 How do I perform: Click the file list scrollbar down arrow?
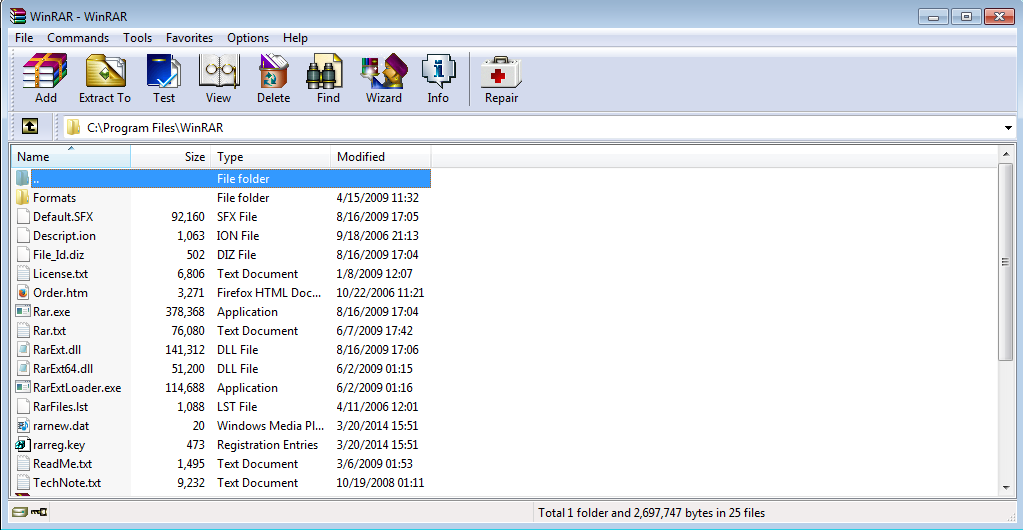pos(1005,487)
